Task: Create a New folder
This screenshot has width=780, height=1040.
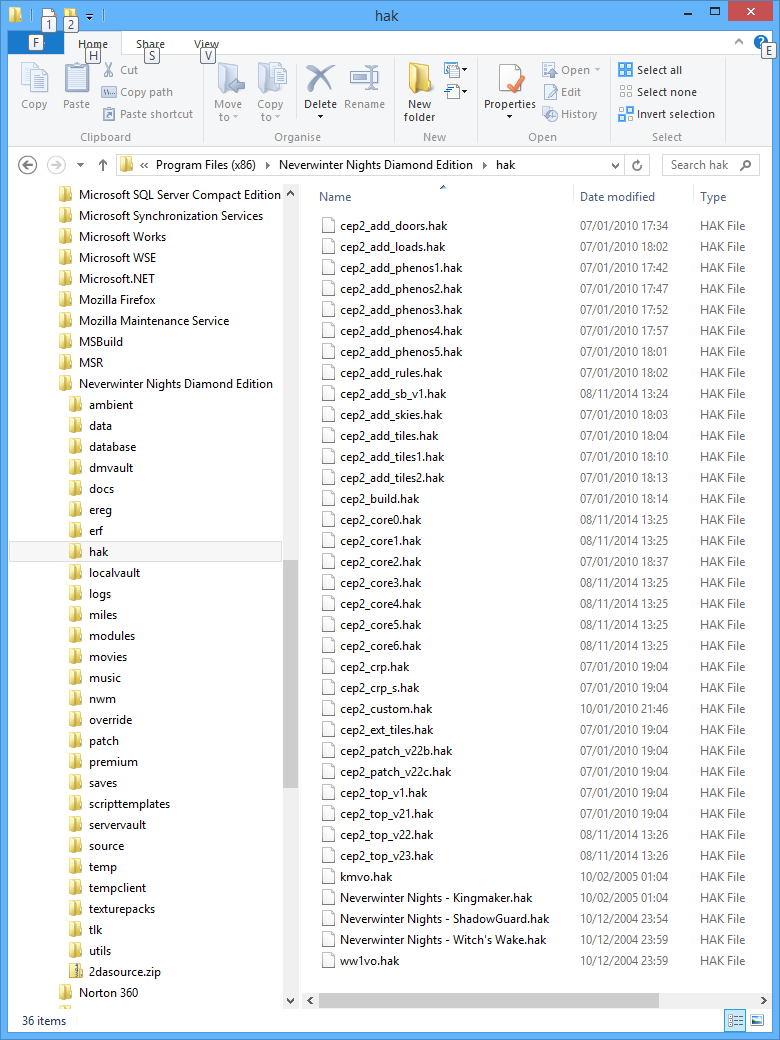Action: click(x=419, y=92)
